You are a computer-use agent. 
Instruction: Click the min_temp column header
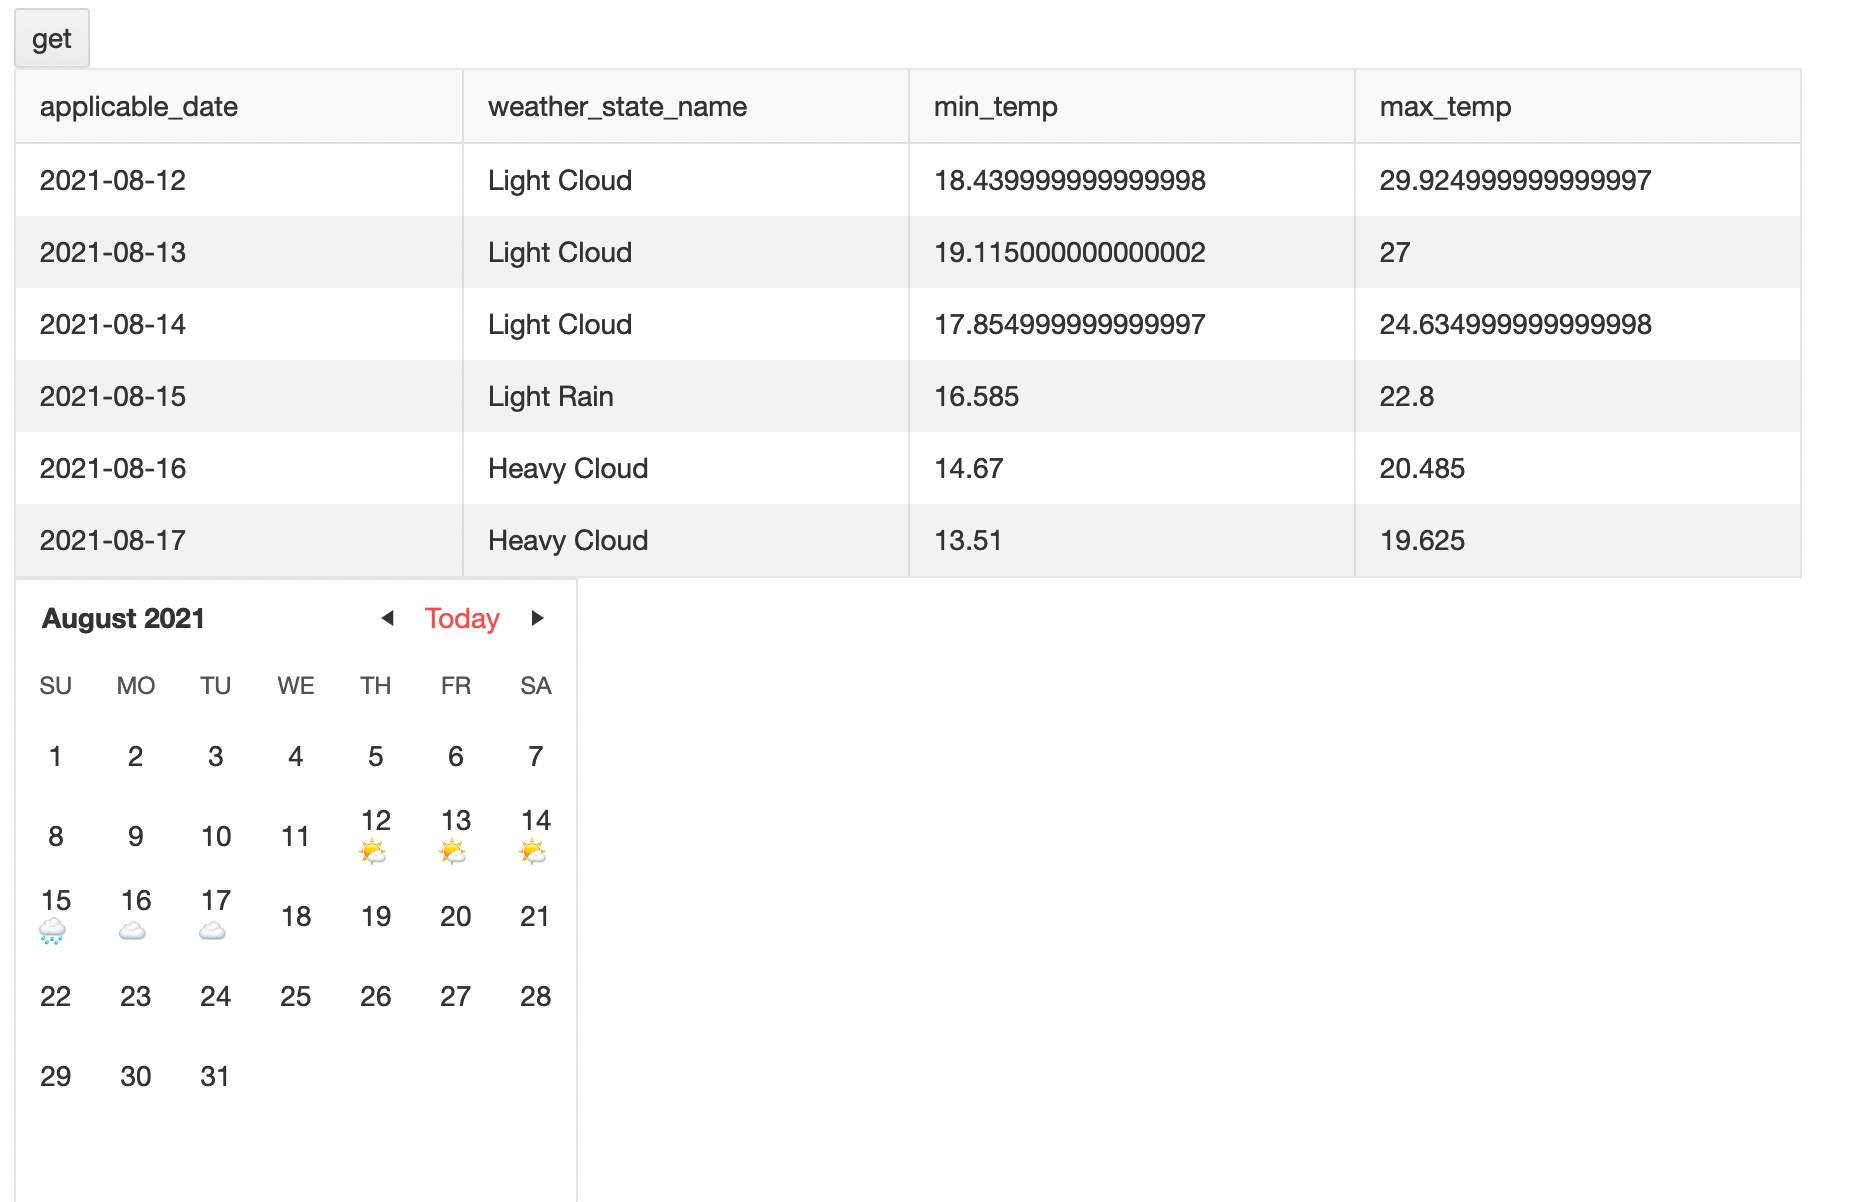tap(995, 107)
